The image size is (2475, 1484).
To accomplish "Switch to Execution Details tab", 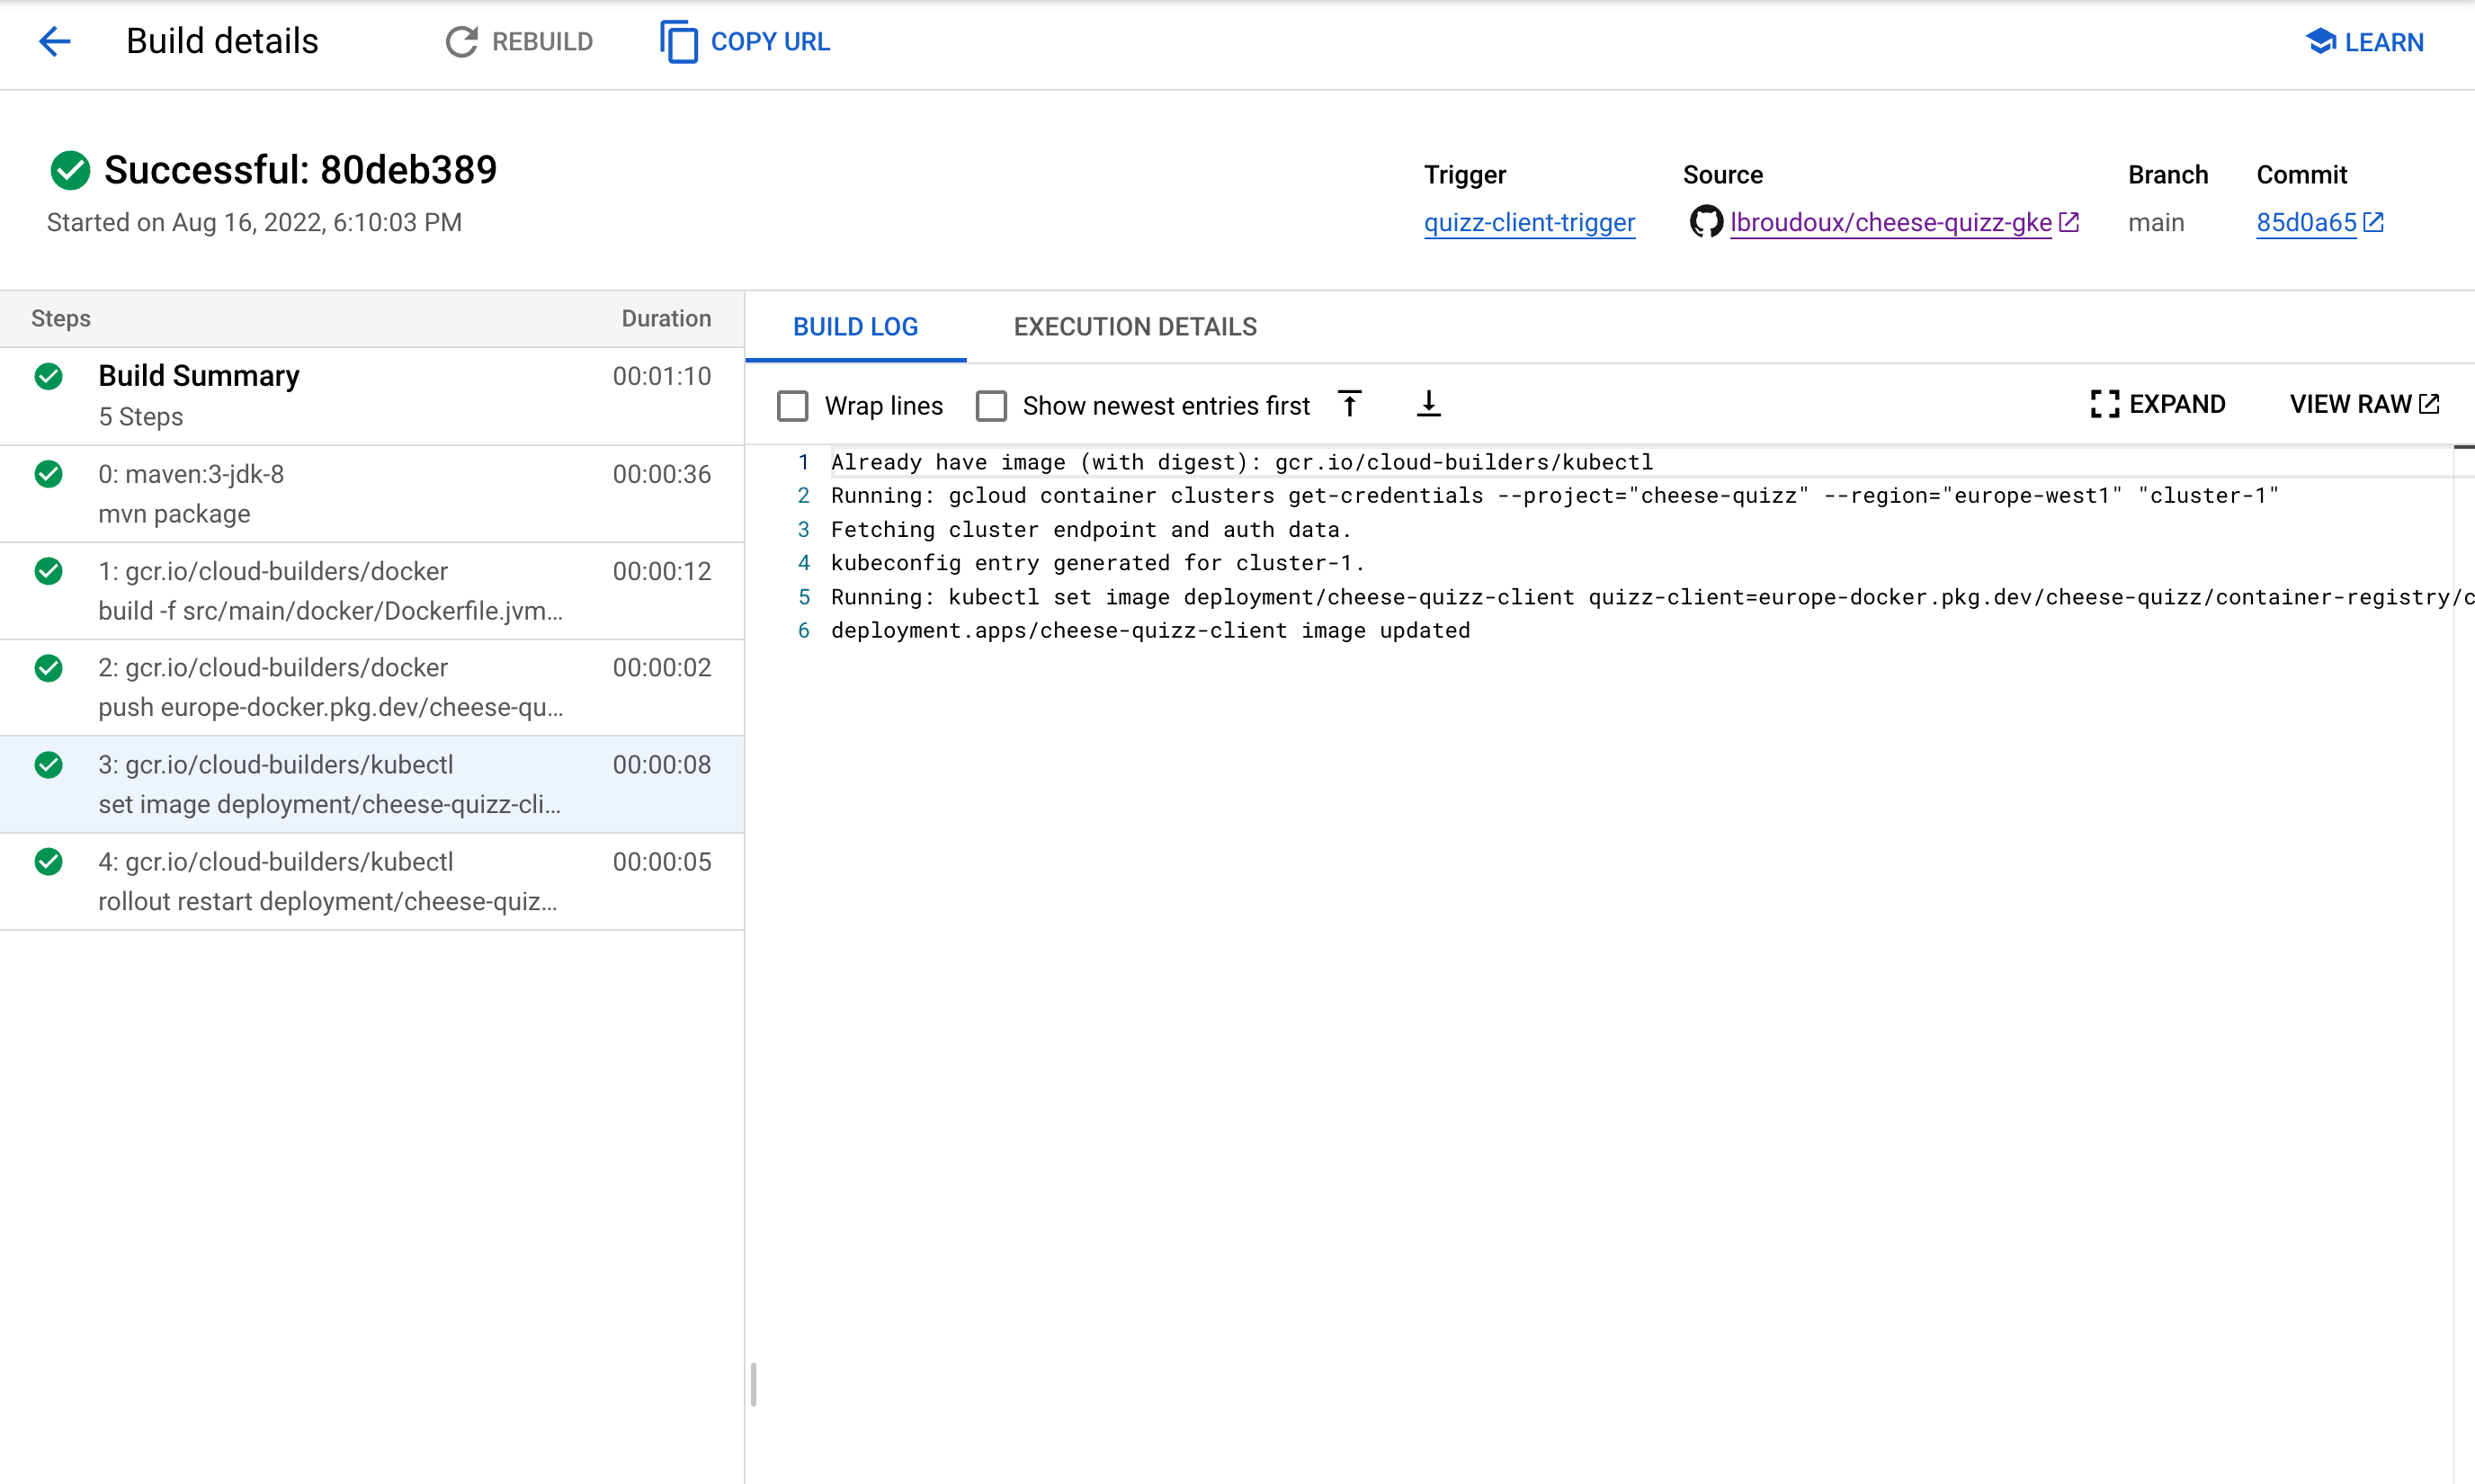I will [1134, 327].
